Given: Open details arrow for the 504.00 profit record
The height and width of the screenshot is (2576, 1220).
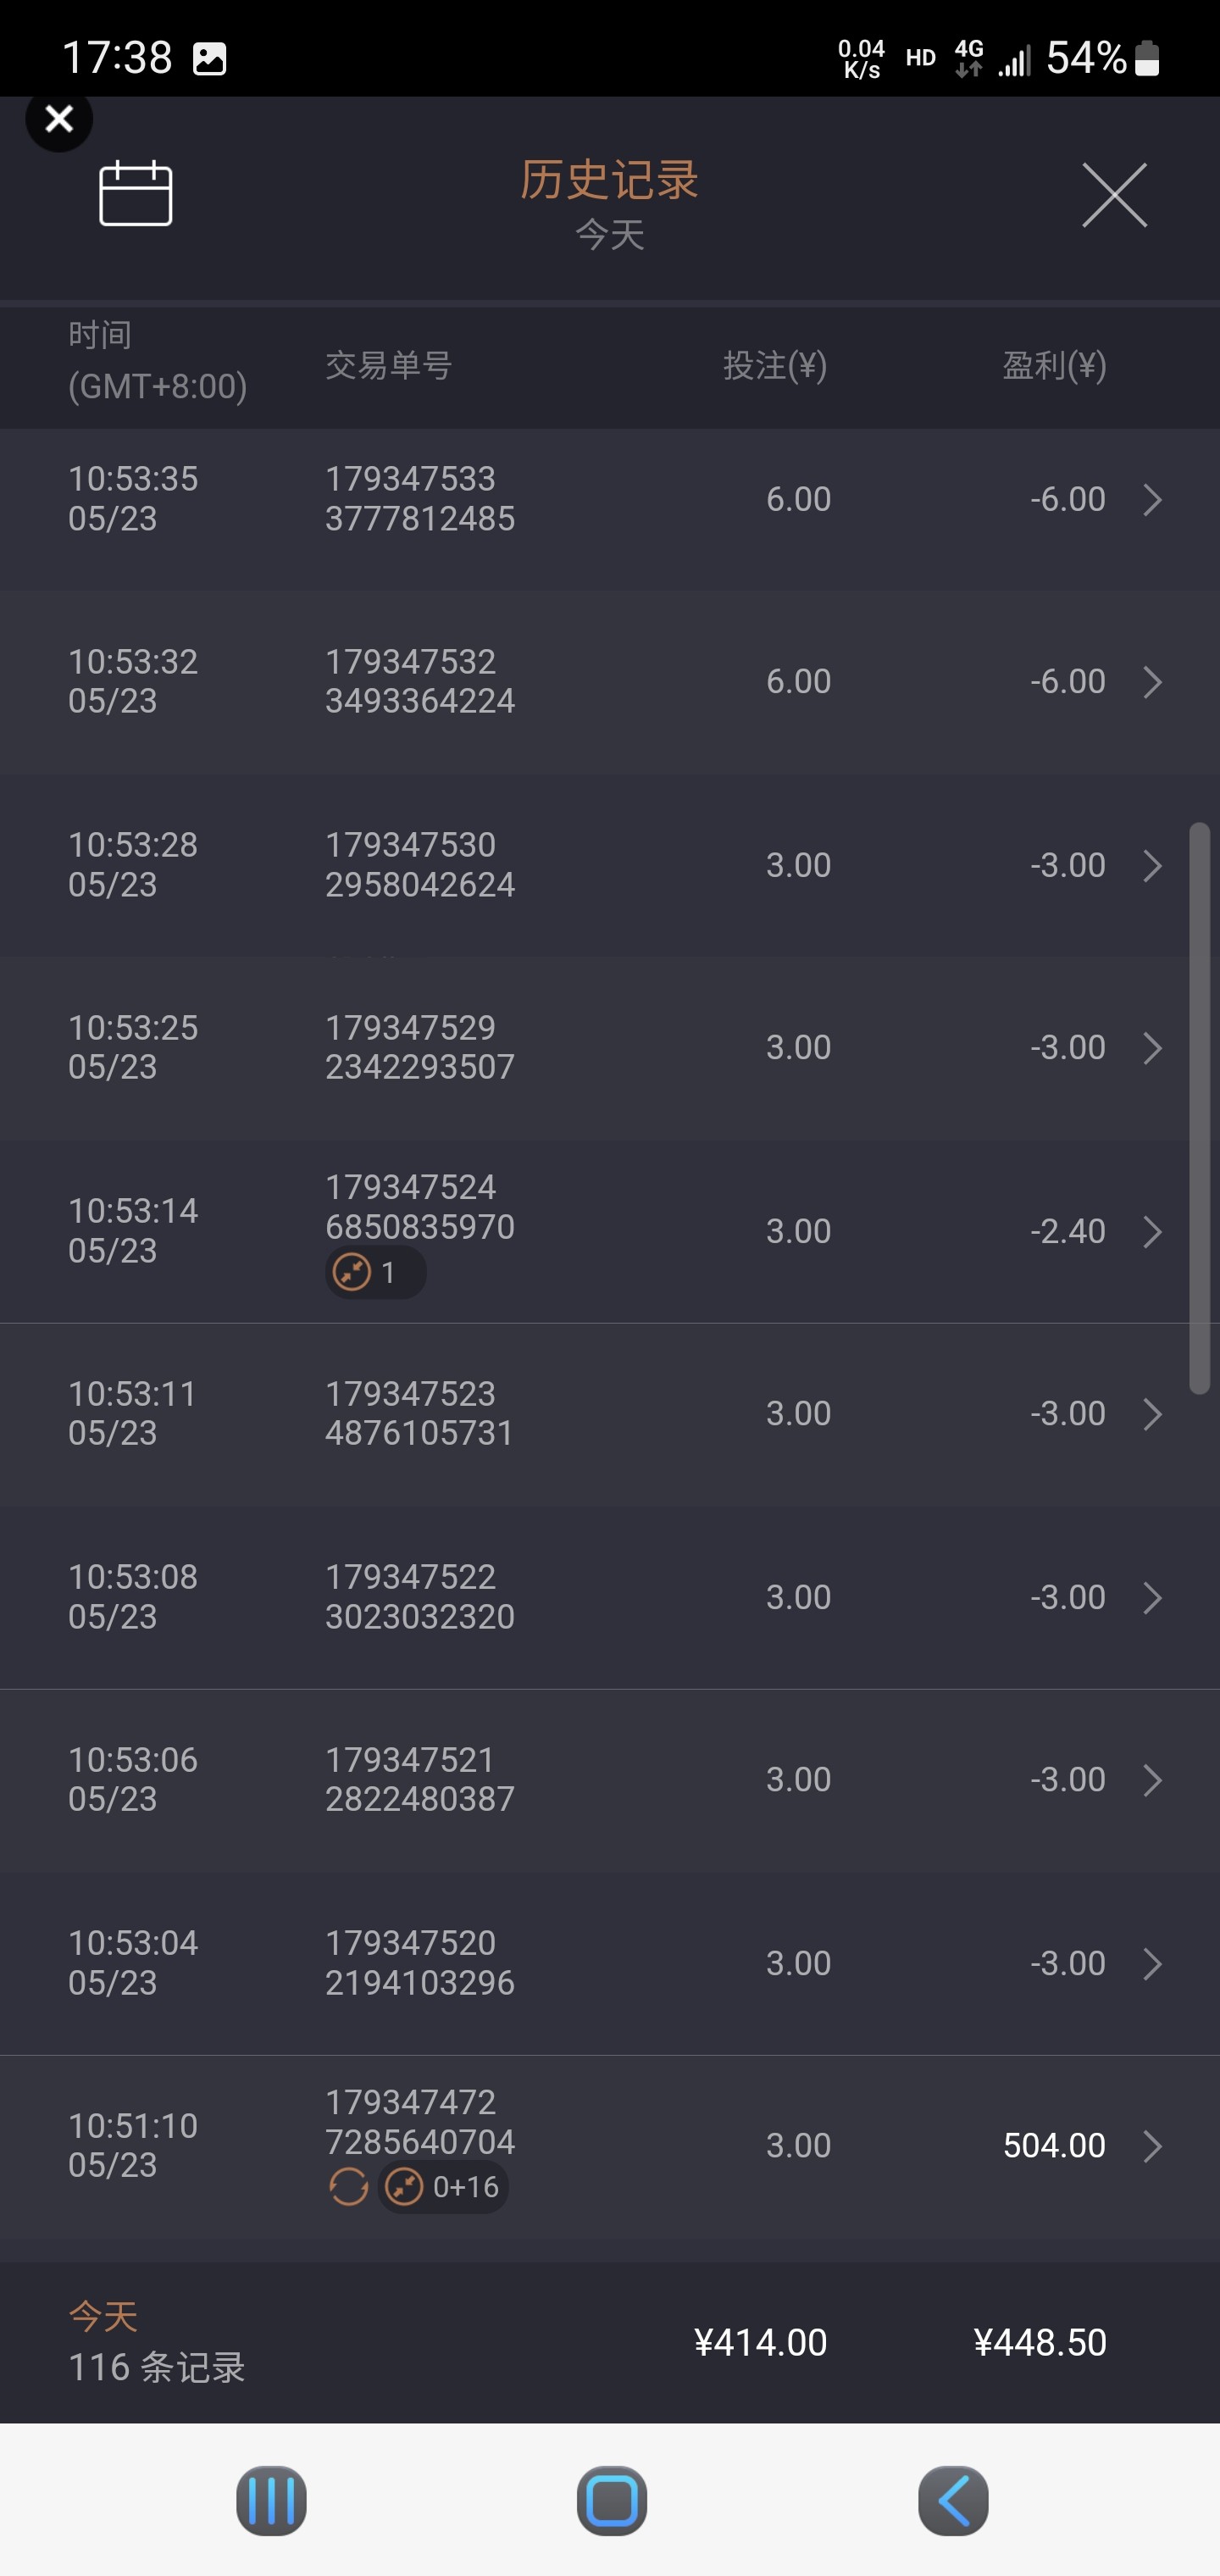Looking at the screenshot, I should (1152, 2145).
